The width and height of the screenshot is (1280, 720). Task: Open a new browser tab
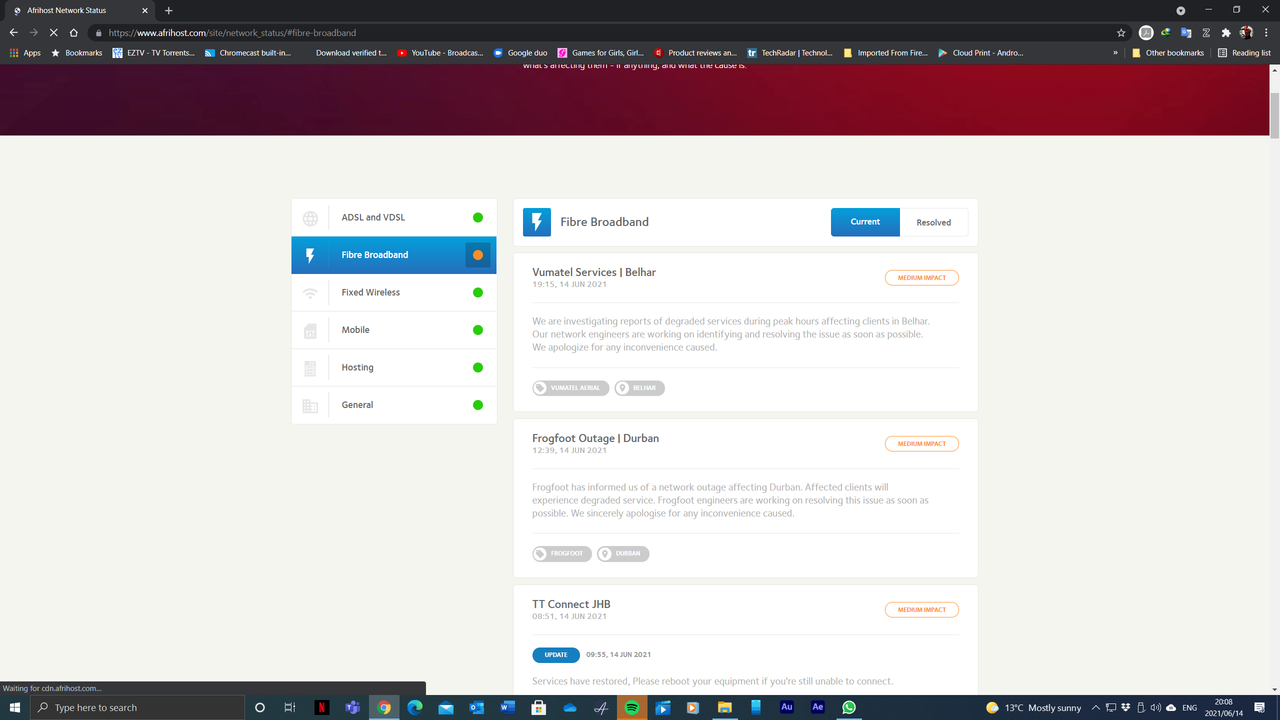pos(168,10)
